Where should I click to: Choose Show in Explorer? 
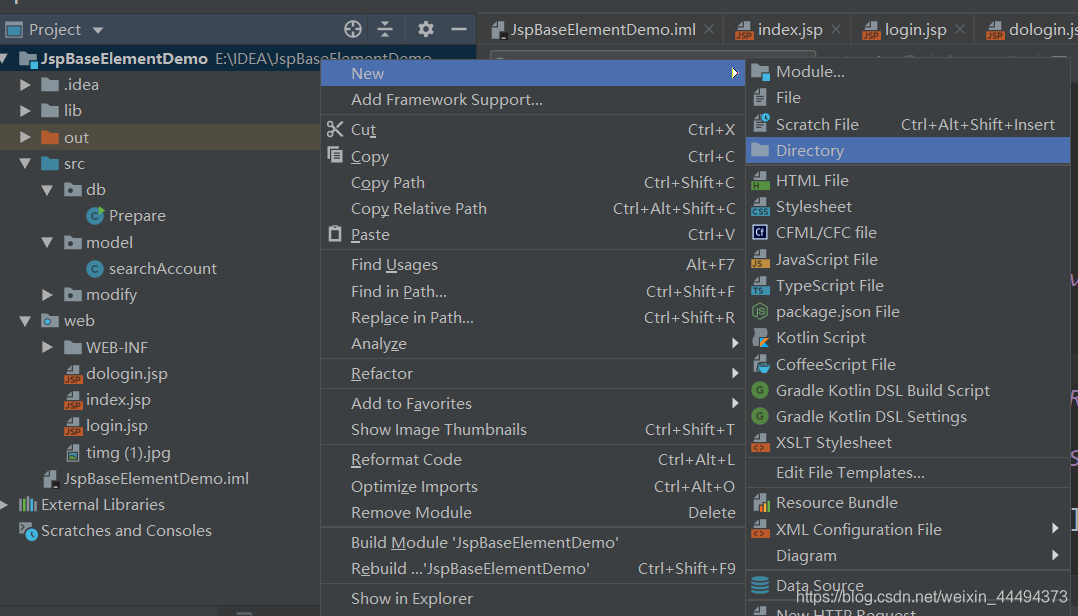pos(533,599)
